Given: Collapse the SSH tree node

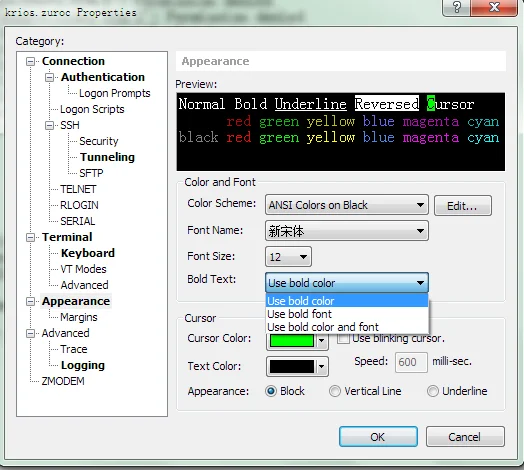Looking at the screenshot, I should 49,126.
